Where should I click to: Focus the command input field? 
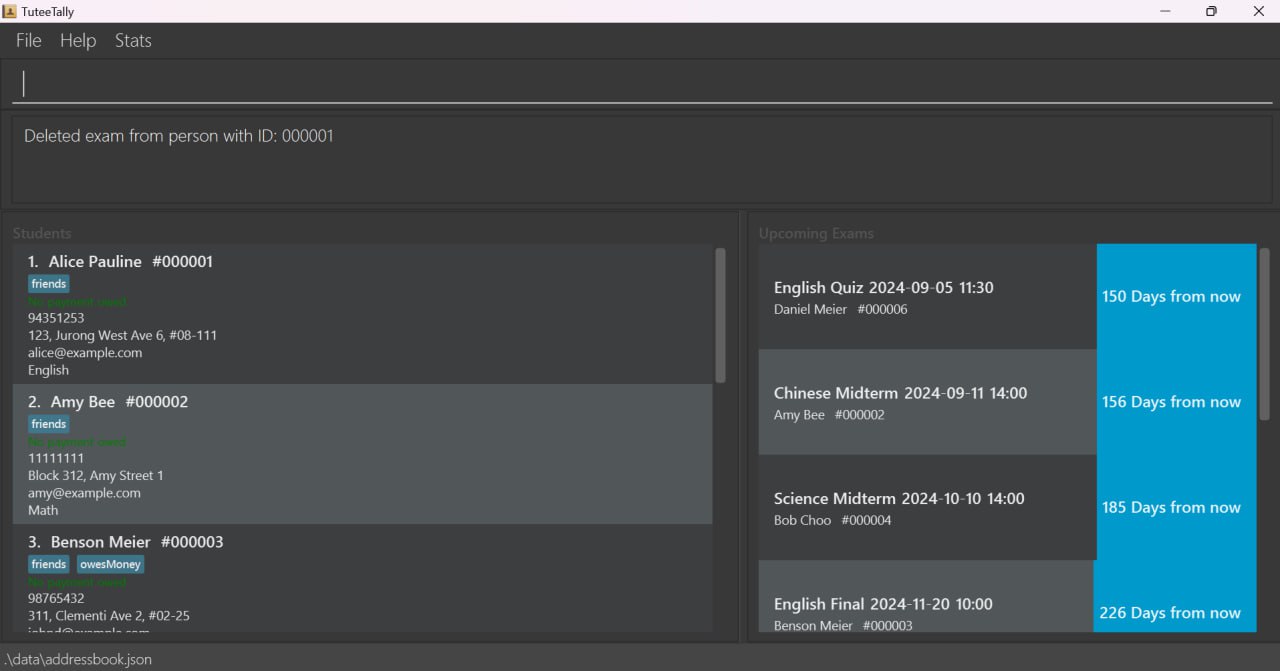tap(640, 84)
